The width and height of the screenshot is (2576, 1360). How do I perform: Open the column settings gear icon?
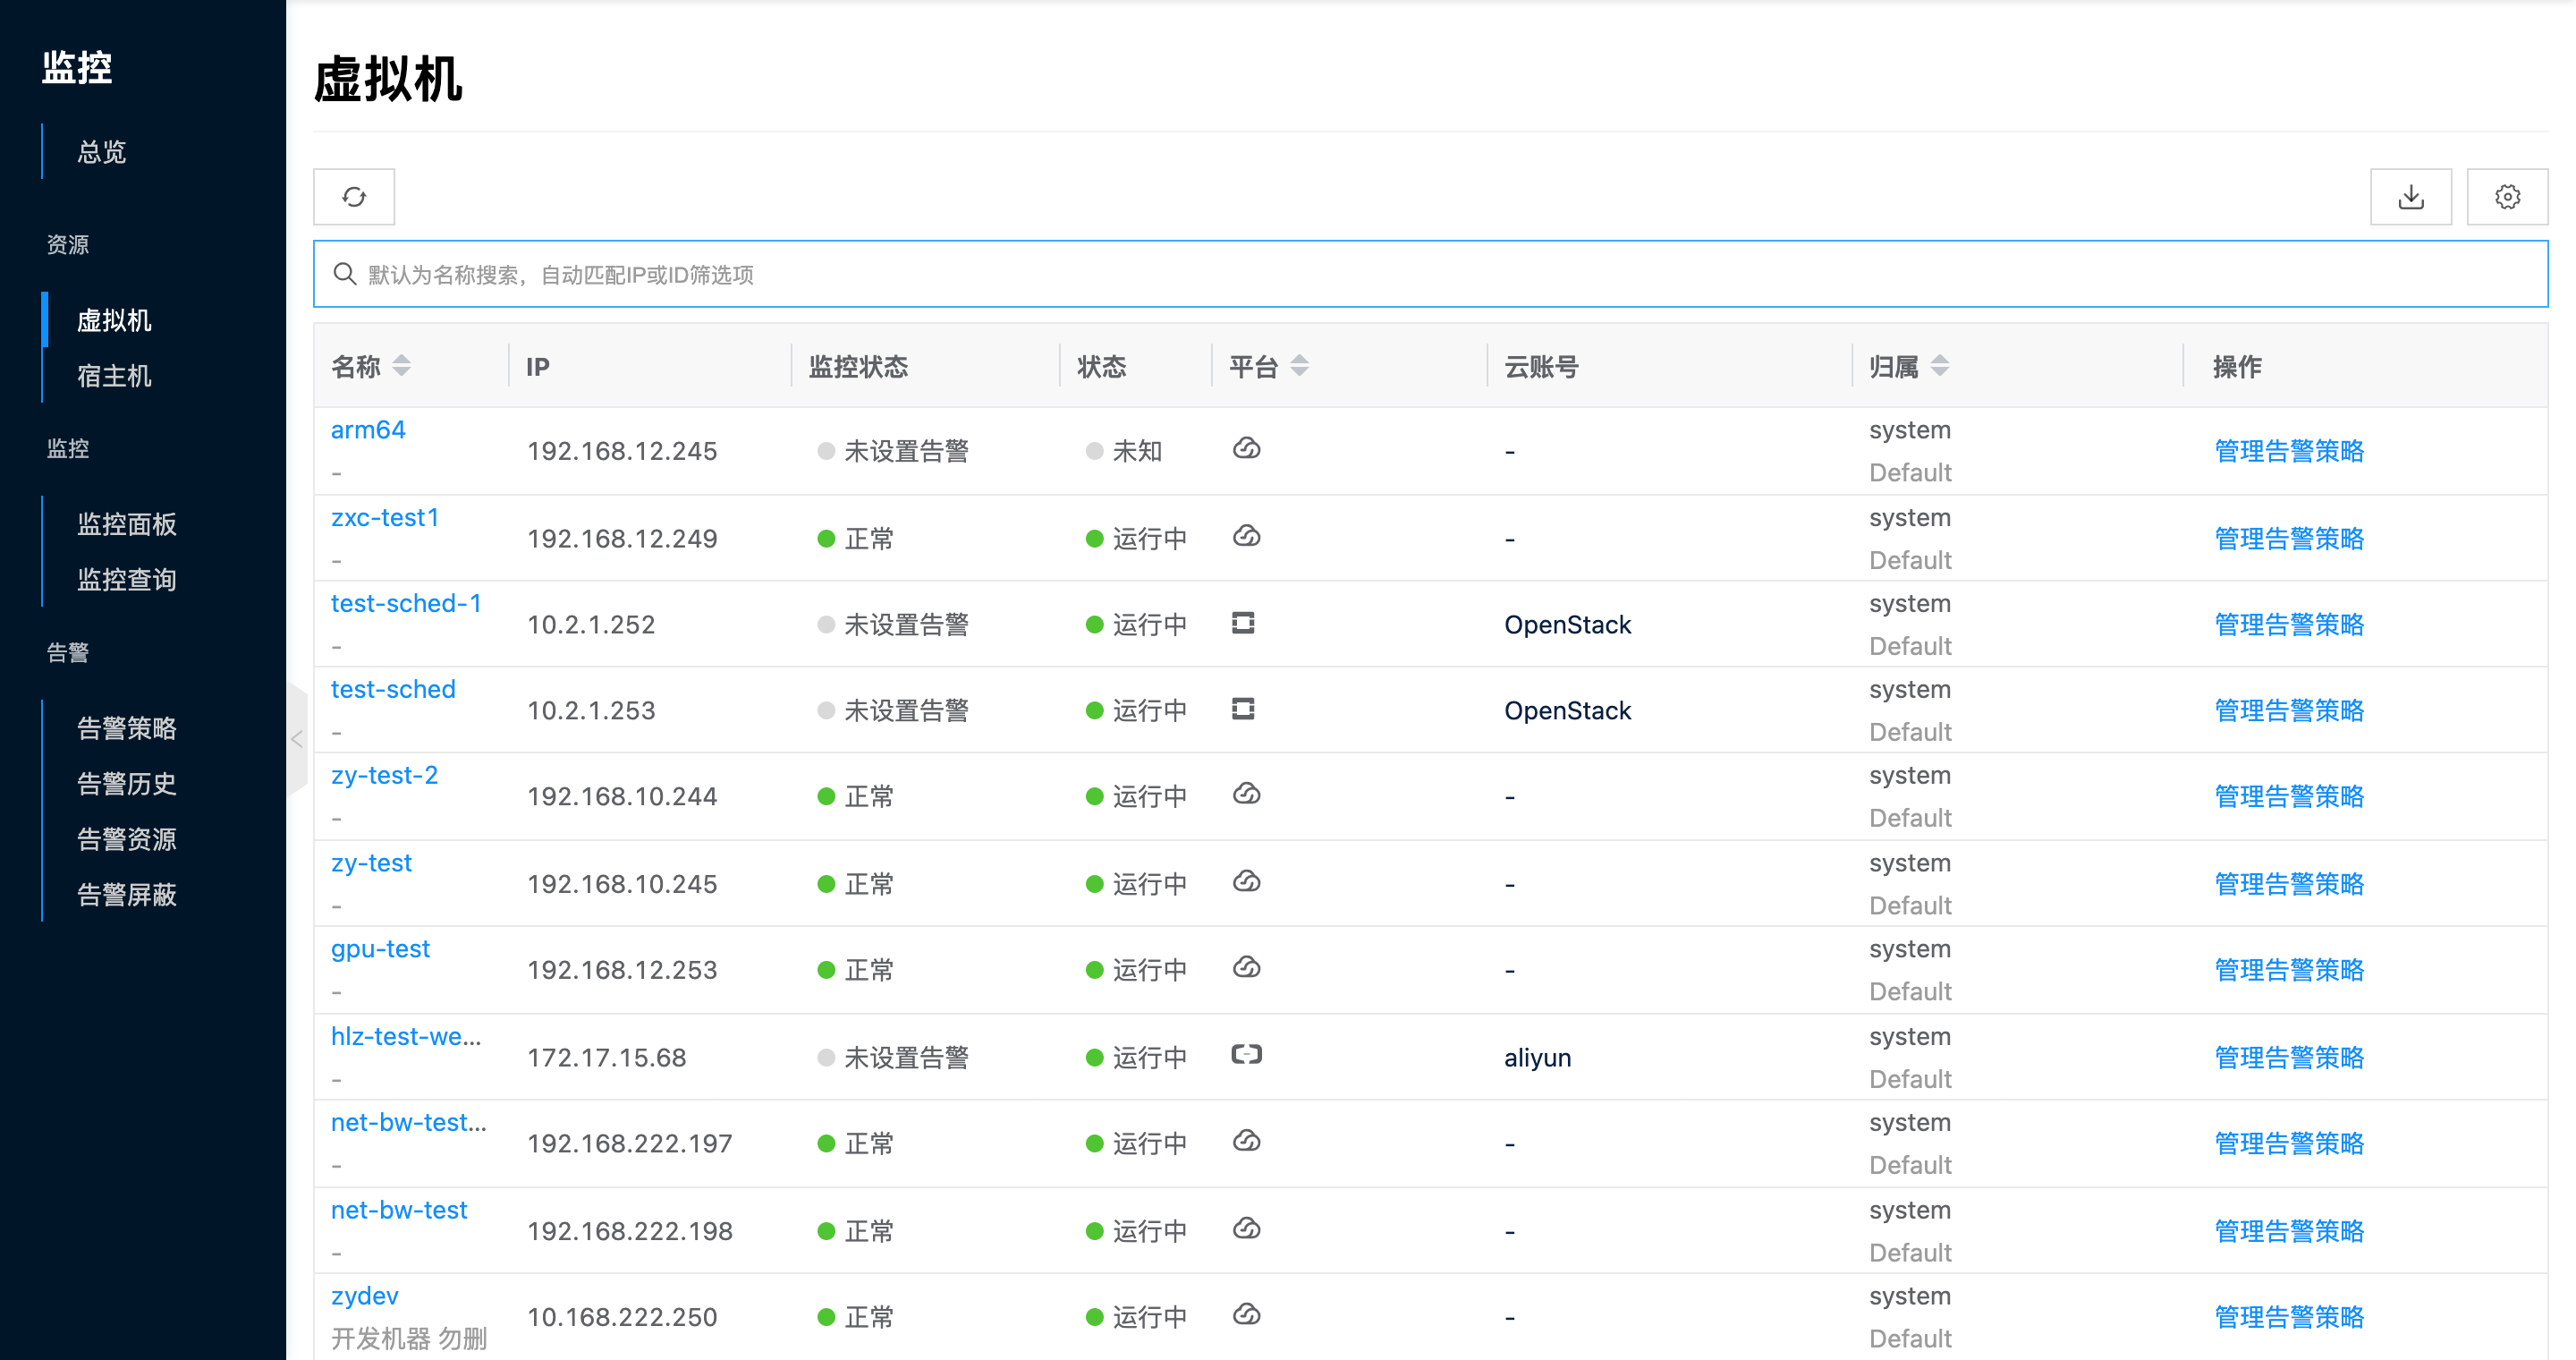(x=2506, y=197)
